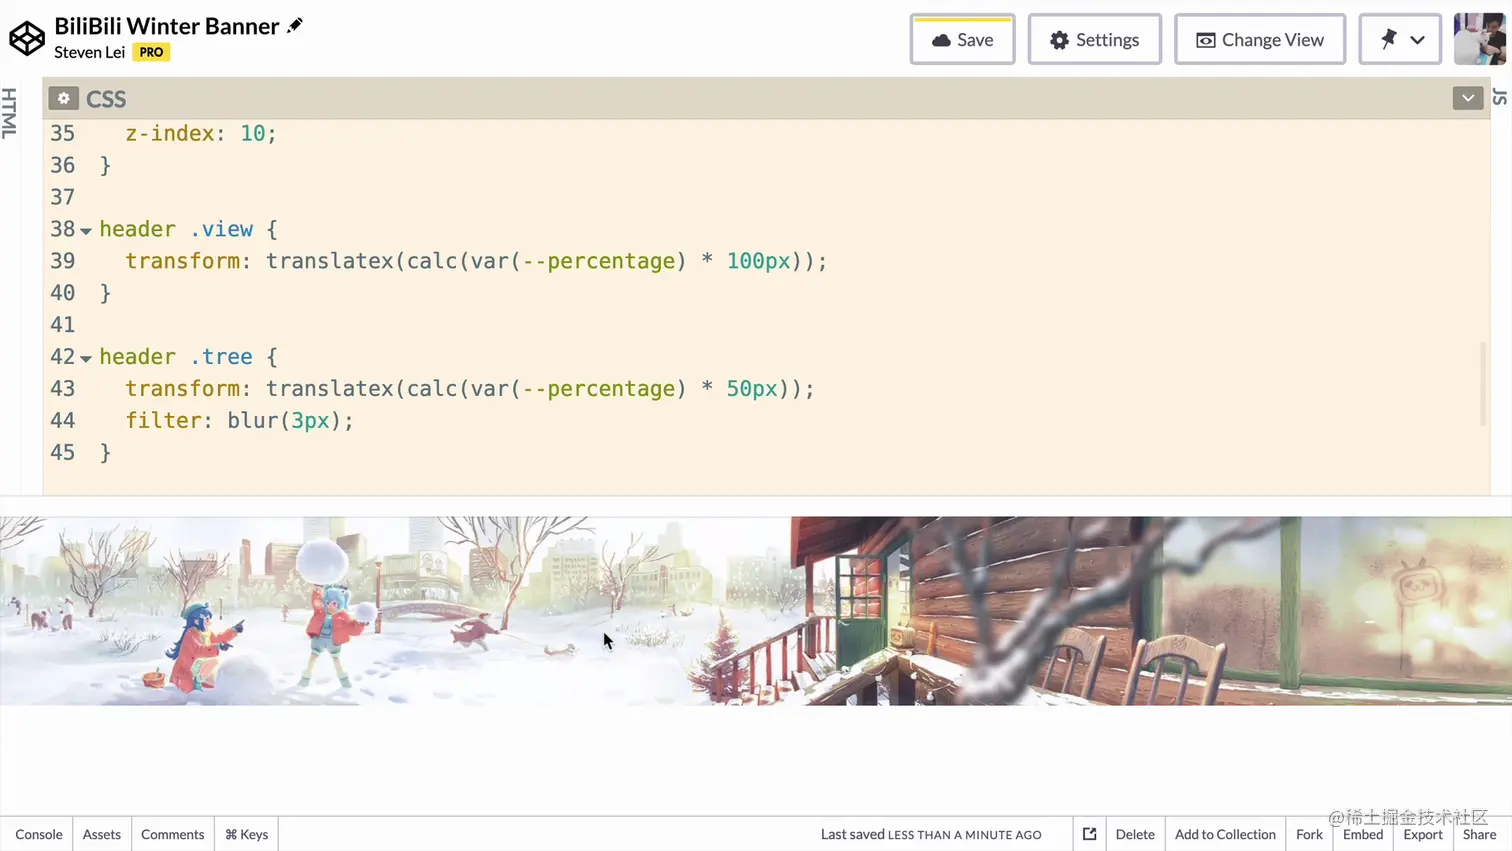
Task: Collapse the header .view rule fold arrow
Action: (x=86, y=231)
